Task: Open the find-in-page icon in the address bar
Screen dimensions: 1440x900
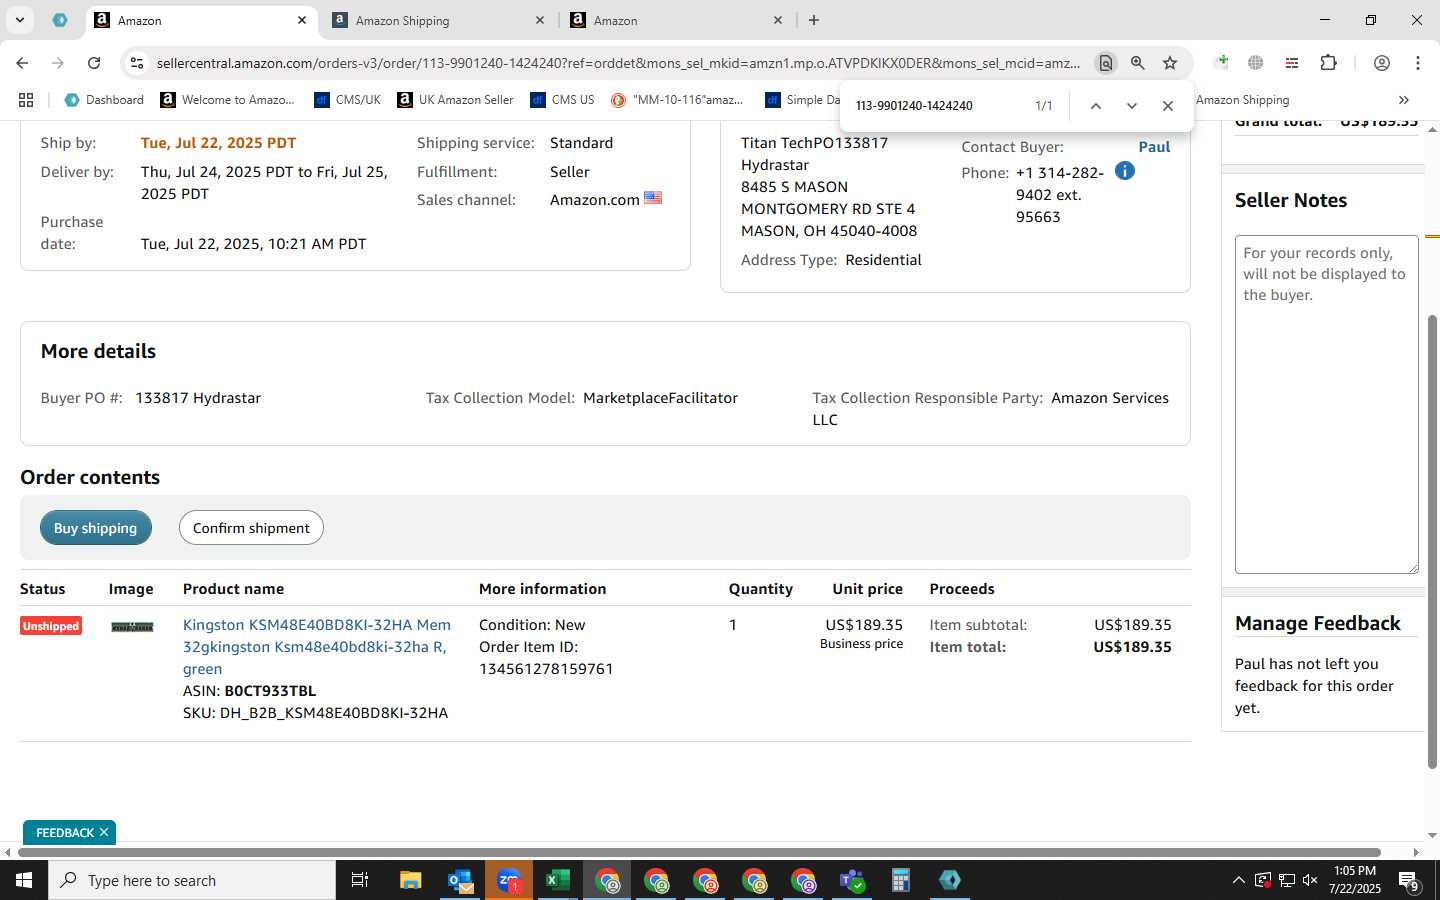Action: 1106,63
